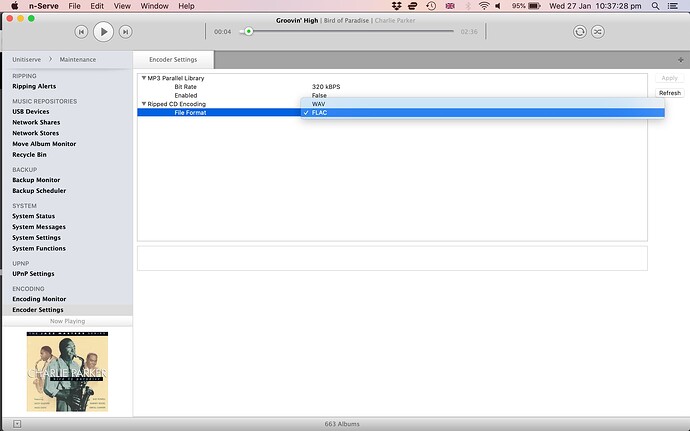Select the File Format row
The width and height of the screenshot is (690, 431).
click(219, 113)
